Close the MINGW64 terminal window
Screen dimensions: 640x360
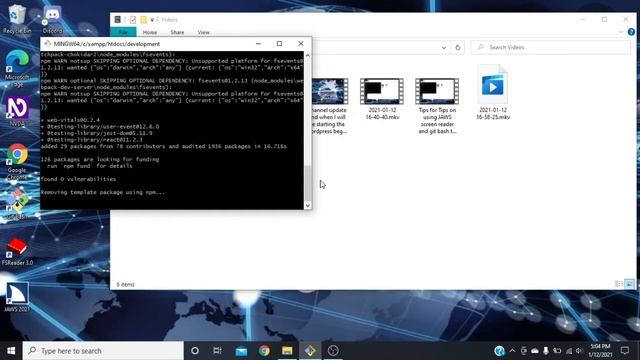coord(301,44)
